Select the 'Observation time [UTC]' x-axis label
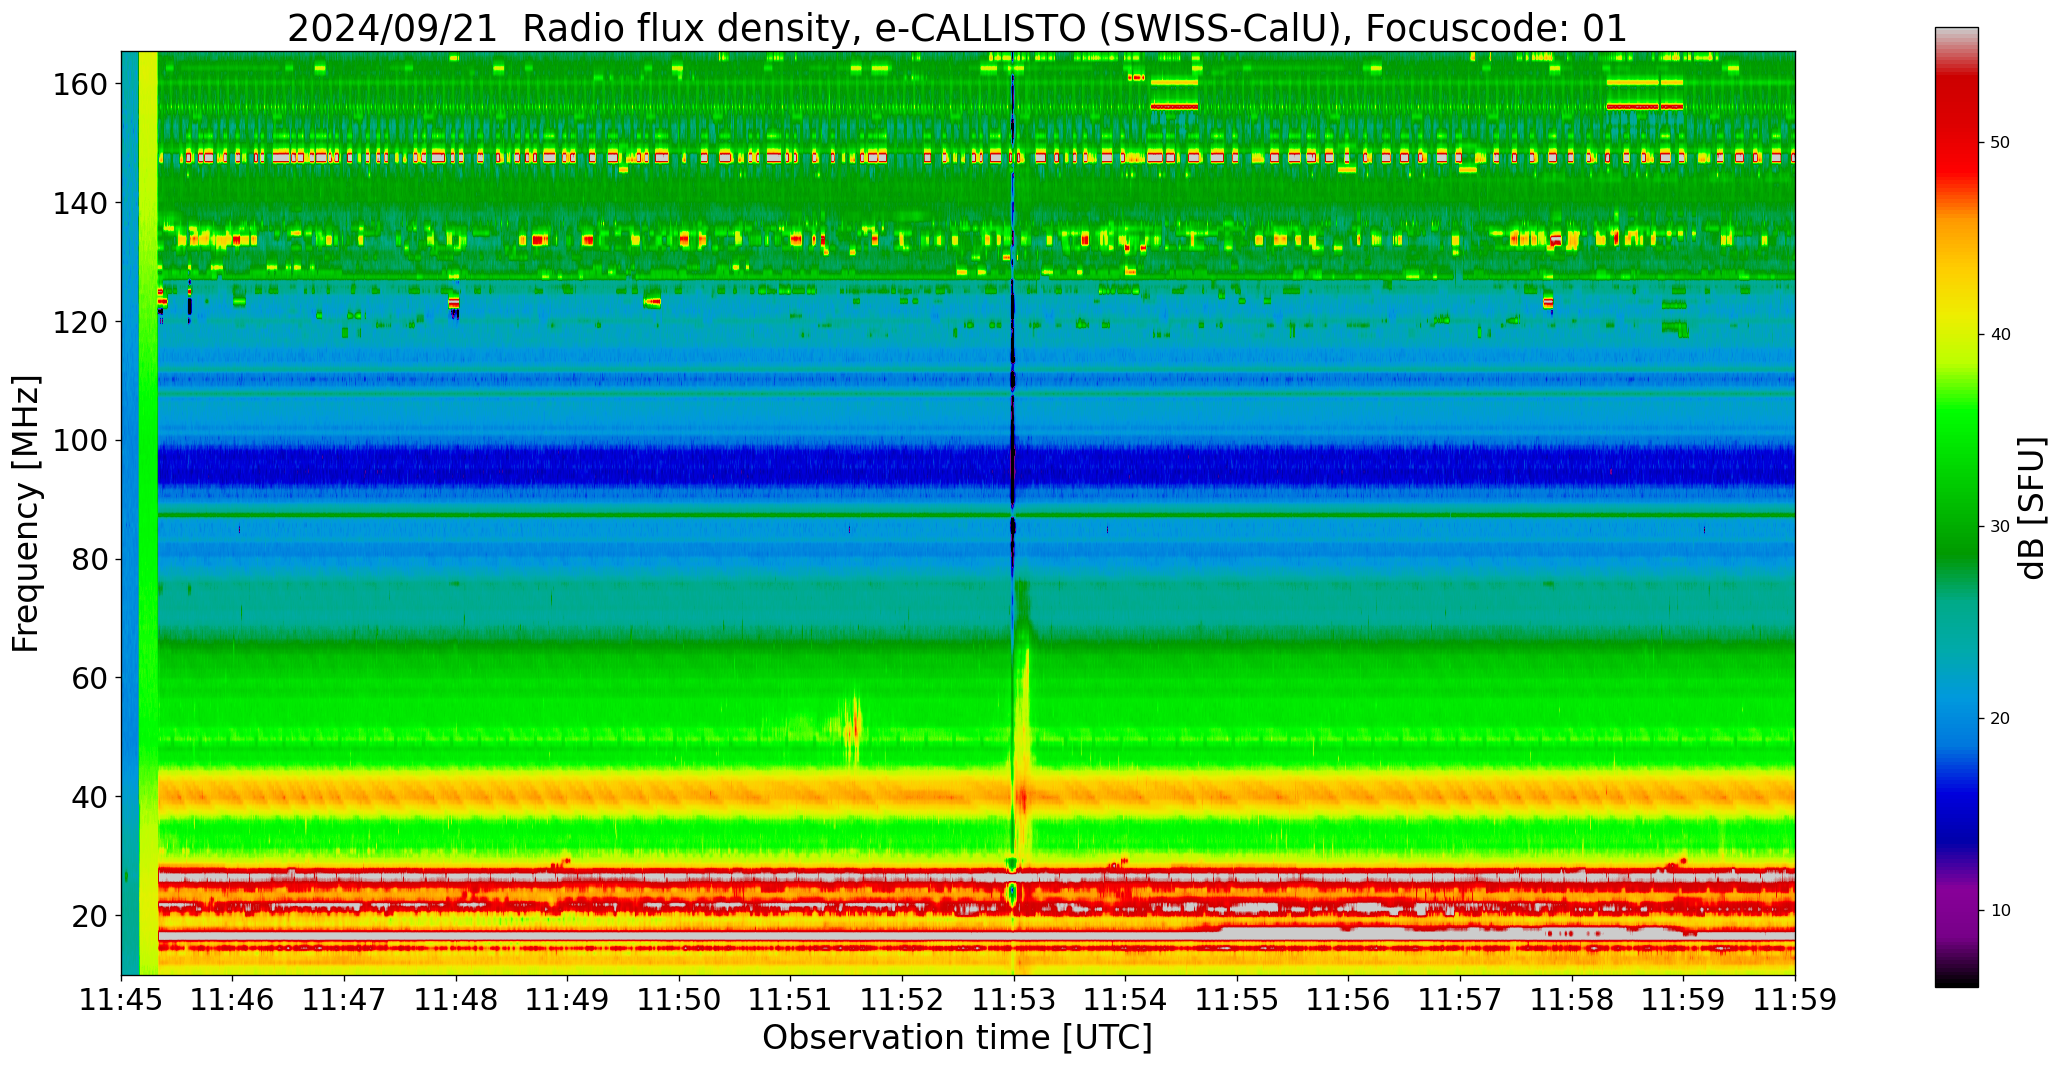 pos(957,1037)
